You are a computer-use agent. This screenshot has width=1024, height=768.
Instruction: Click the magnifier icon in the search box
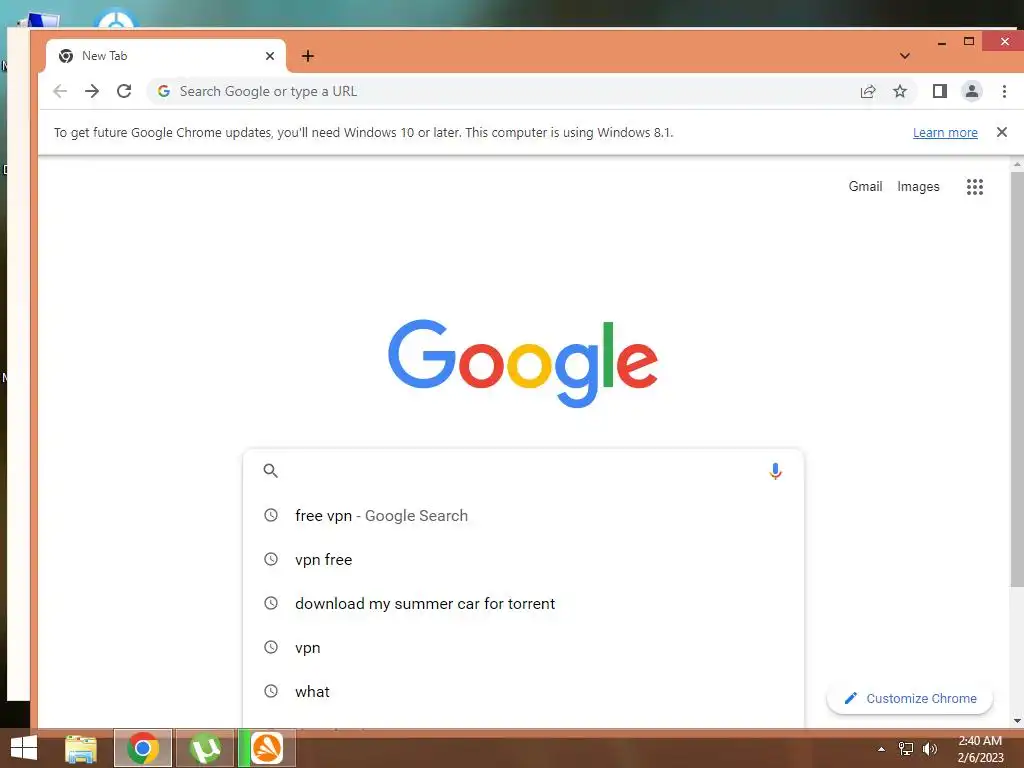coord(270,470)
